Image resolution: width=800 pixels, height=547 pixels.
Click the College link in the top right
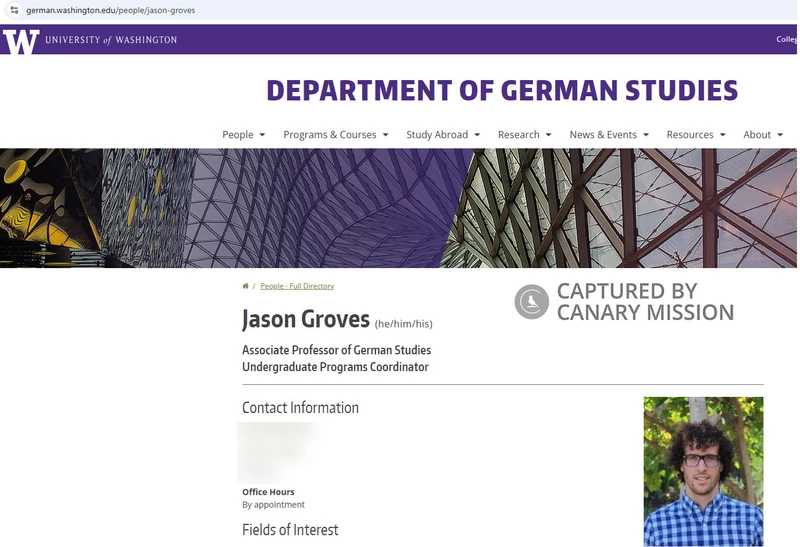click(x=786, y=40)
